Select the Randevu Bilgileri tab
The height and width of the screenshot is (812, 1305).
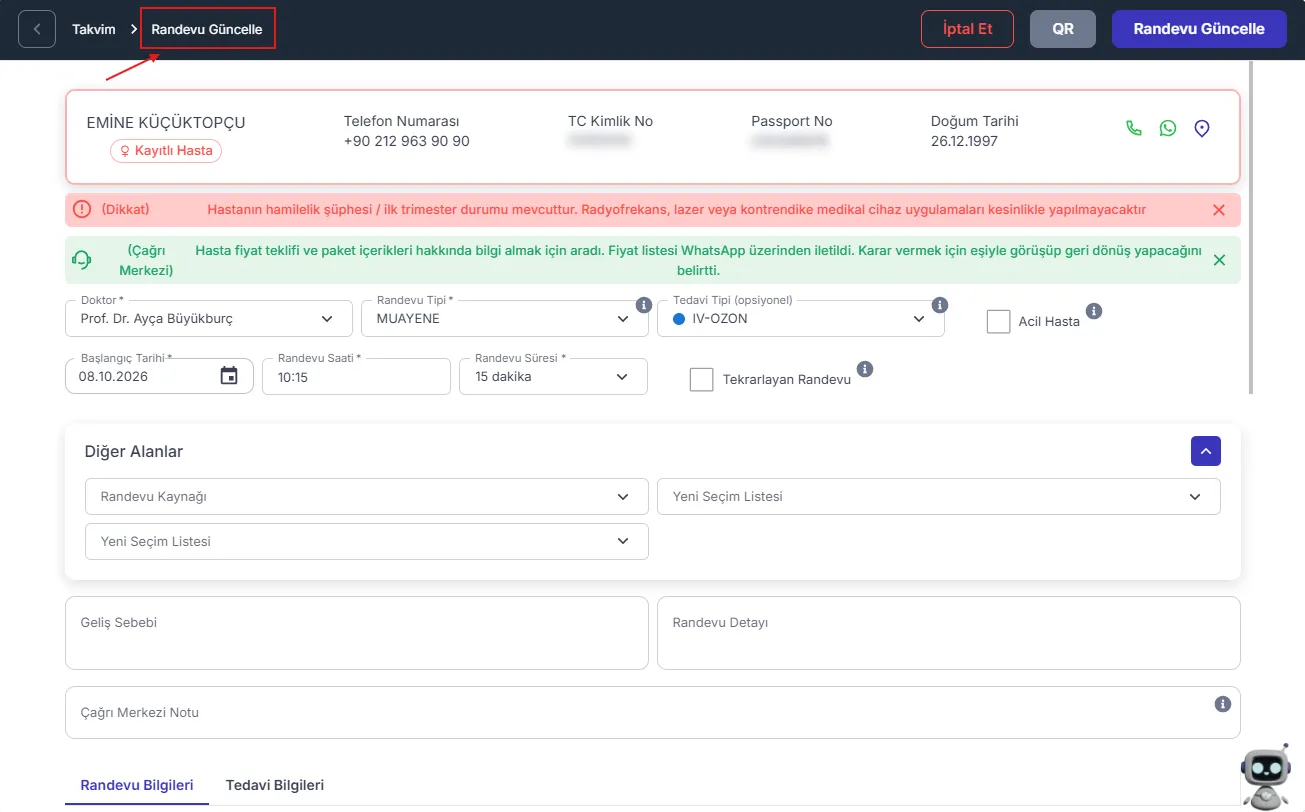(137, 785)
